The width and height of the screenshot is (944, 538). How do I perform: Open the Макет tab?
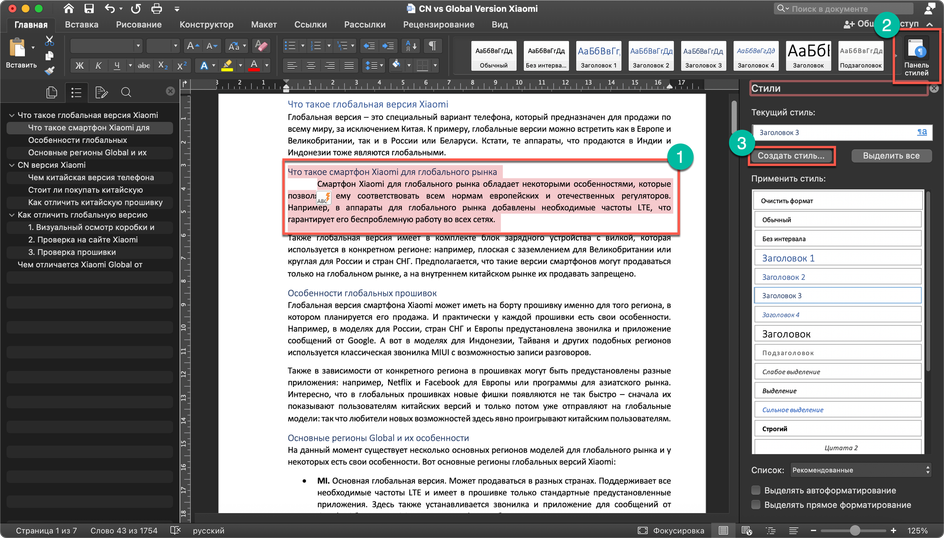click(x=264, y=25)
